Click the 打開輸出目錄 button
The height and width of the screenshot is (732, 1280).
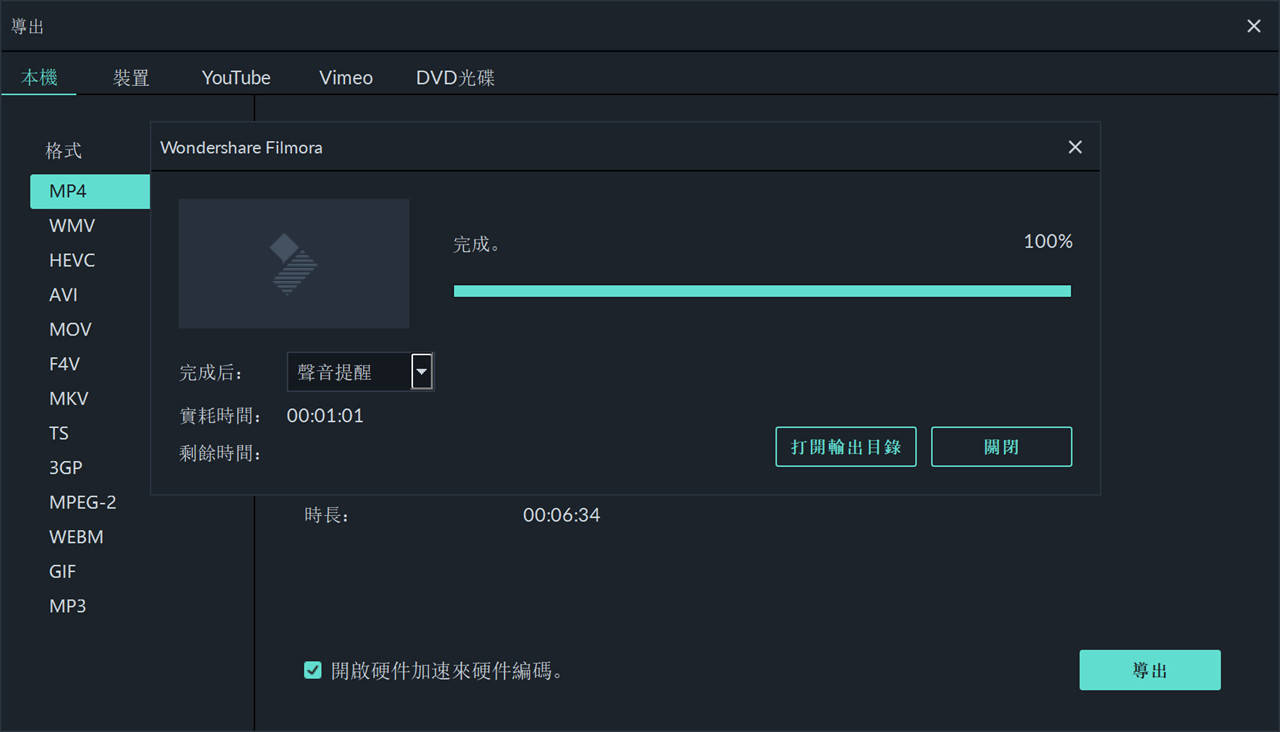(x=846, y=447)
